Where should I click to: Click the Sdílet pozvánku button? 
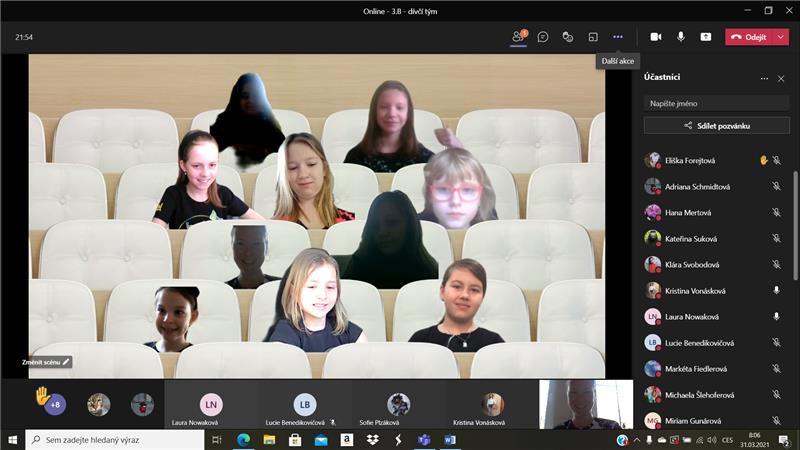click(x=716, y=126)
